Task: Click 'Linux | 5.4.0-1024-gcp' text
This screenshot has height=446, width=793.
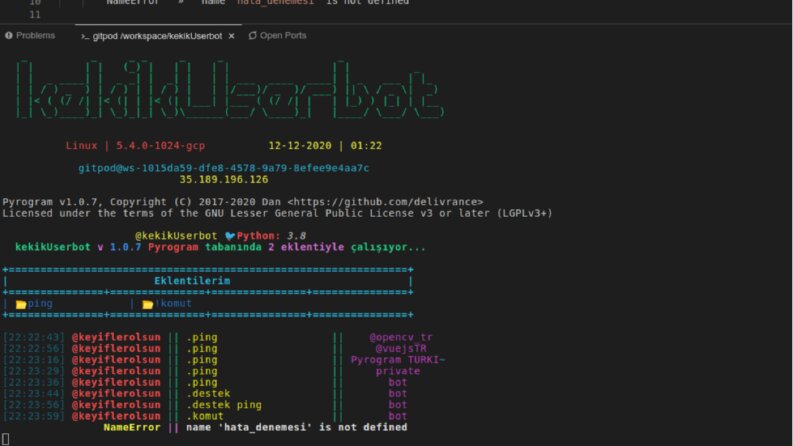Action: (x=135, y=146)
